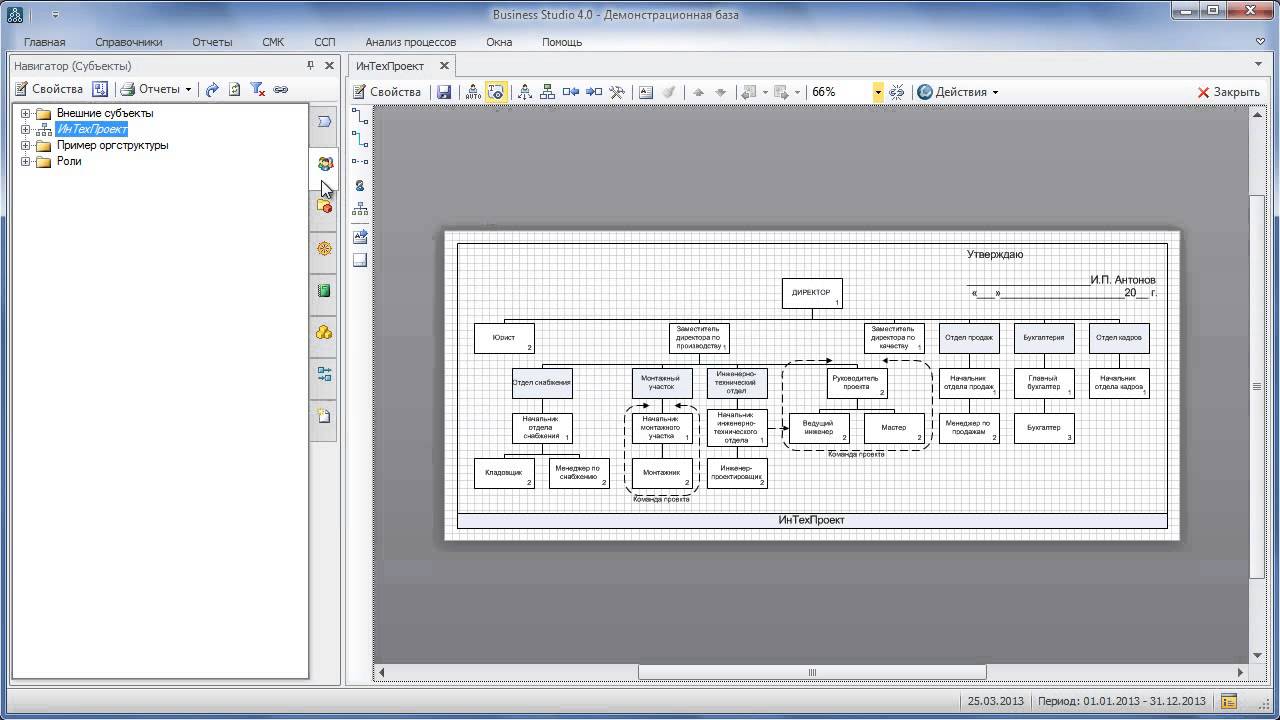This screenshot has height=720, width=1280.
Task: Pin the Navigator panel
Action: pyautogui.click(x=311, y=66)
